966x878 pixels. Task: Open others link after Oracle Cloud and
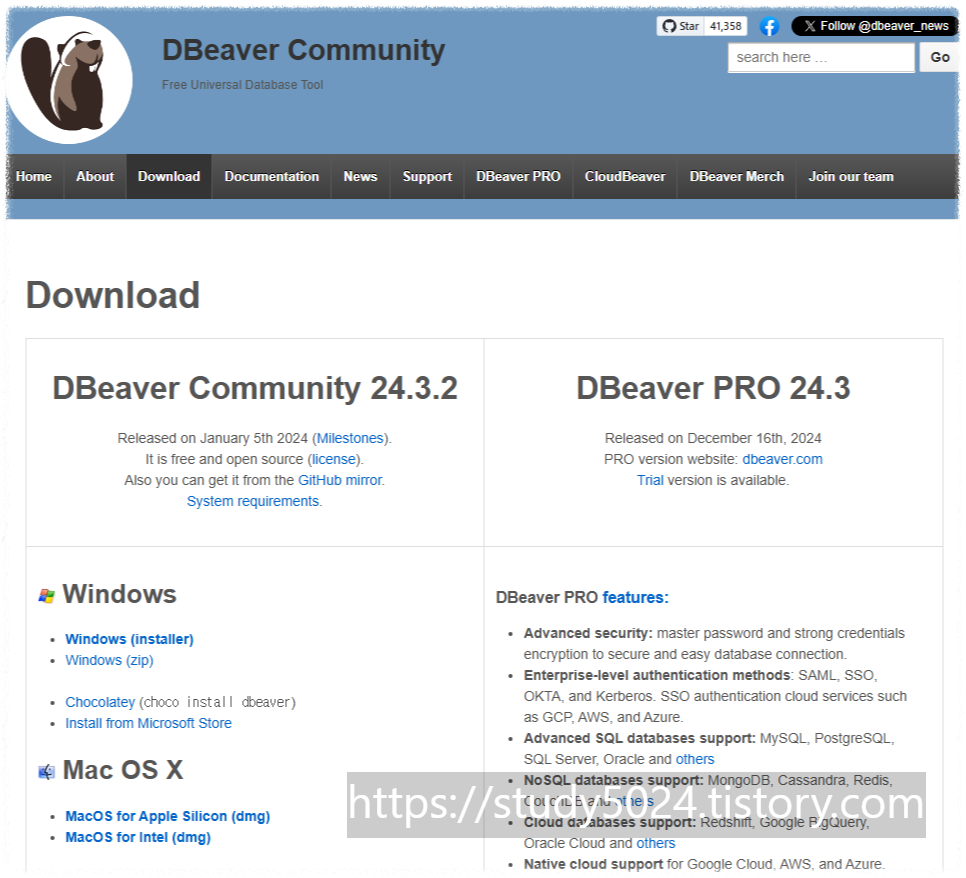tap(656, 843)
